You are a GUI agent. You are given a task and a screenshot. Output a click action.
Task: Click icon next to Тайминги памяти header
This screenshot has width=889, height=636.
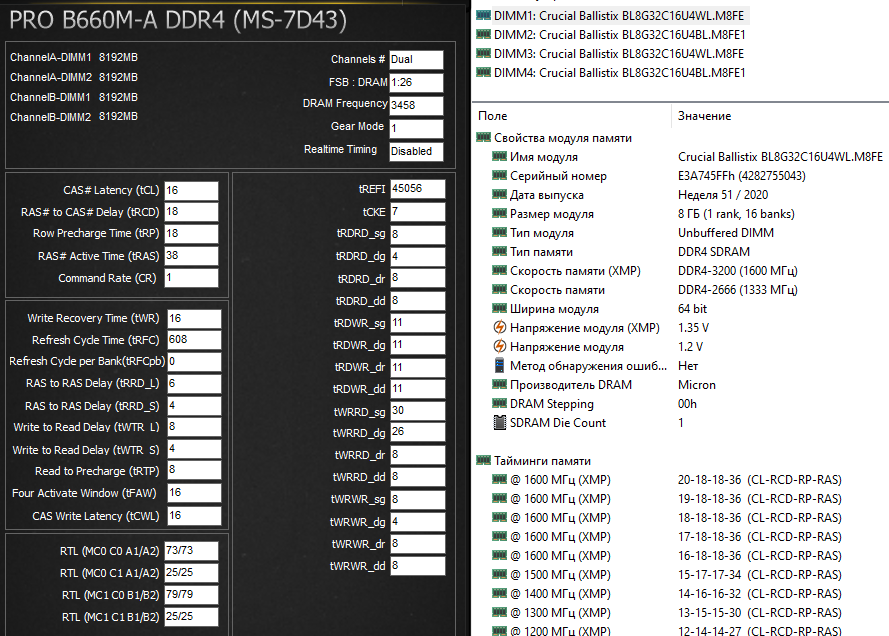484,460
